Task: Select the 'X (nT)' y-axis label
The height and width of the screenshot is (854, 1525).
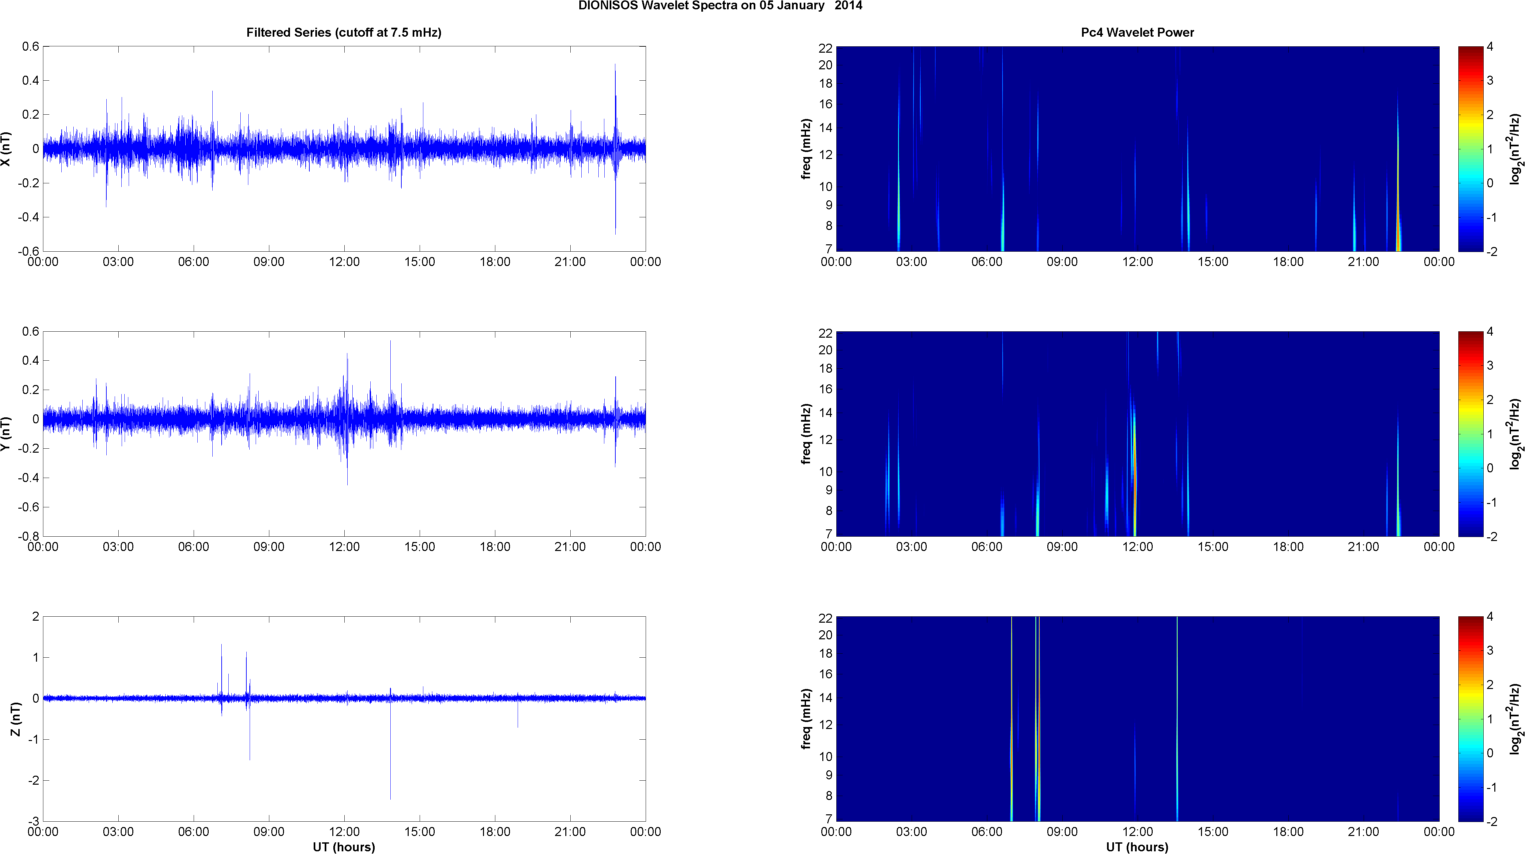Action: click(7, 149)
